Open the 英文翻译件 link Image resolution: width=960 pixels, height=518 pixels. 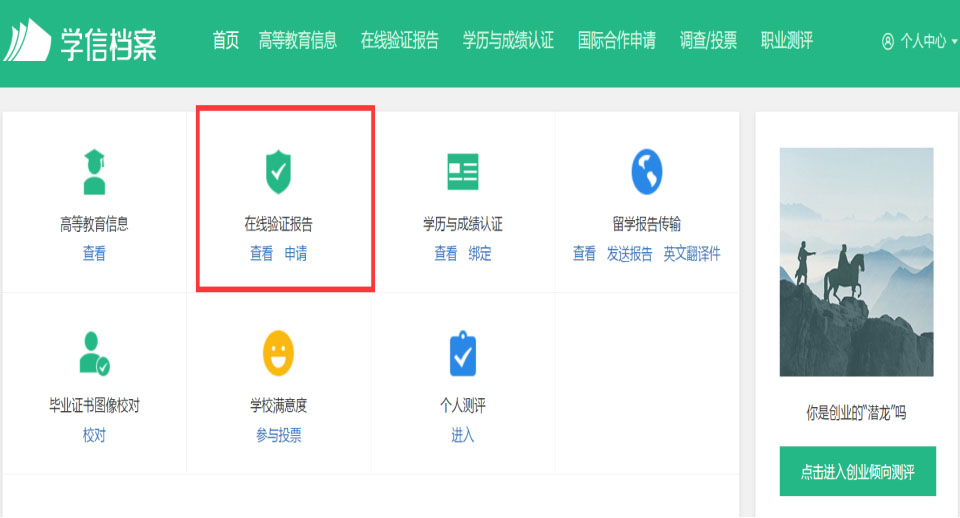(x=692, y=254)
